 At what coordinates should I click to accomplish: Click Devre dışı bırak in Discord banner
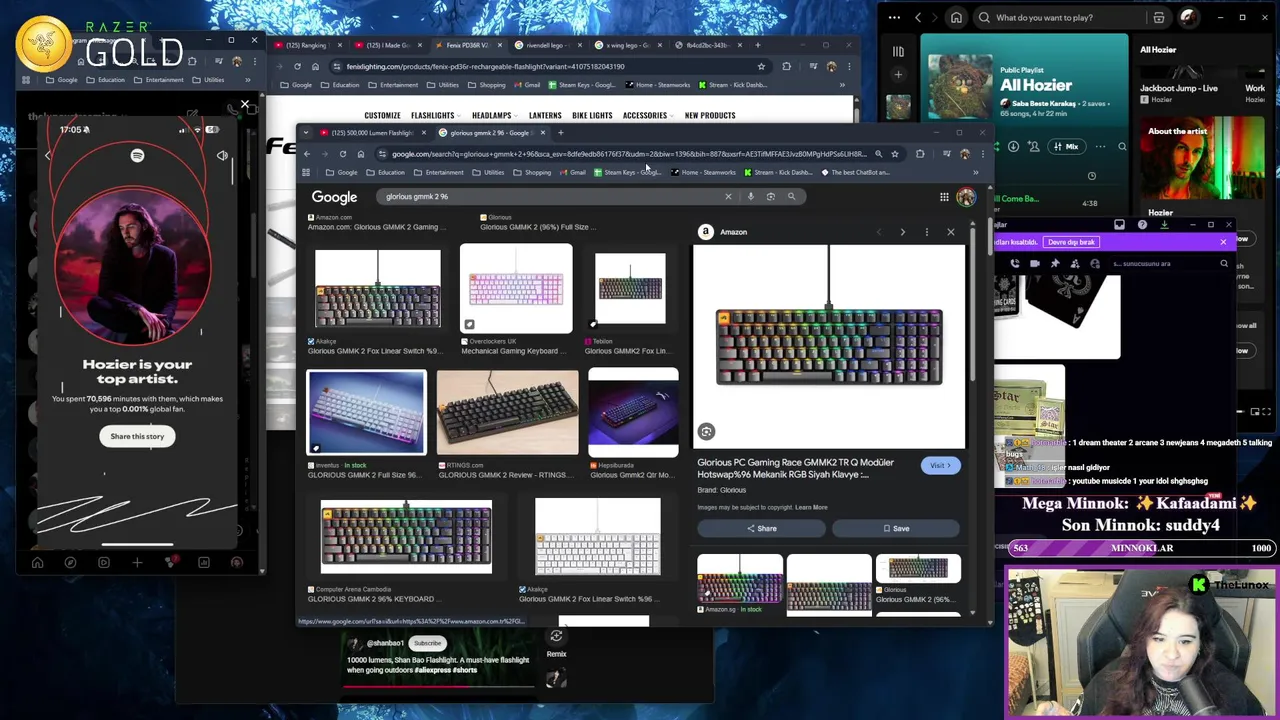(1072, 242)
